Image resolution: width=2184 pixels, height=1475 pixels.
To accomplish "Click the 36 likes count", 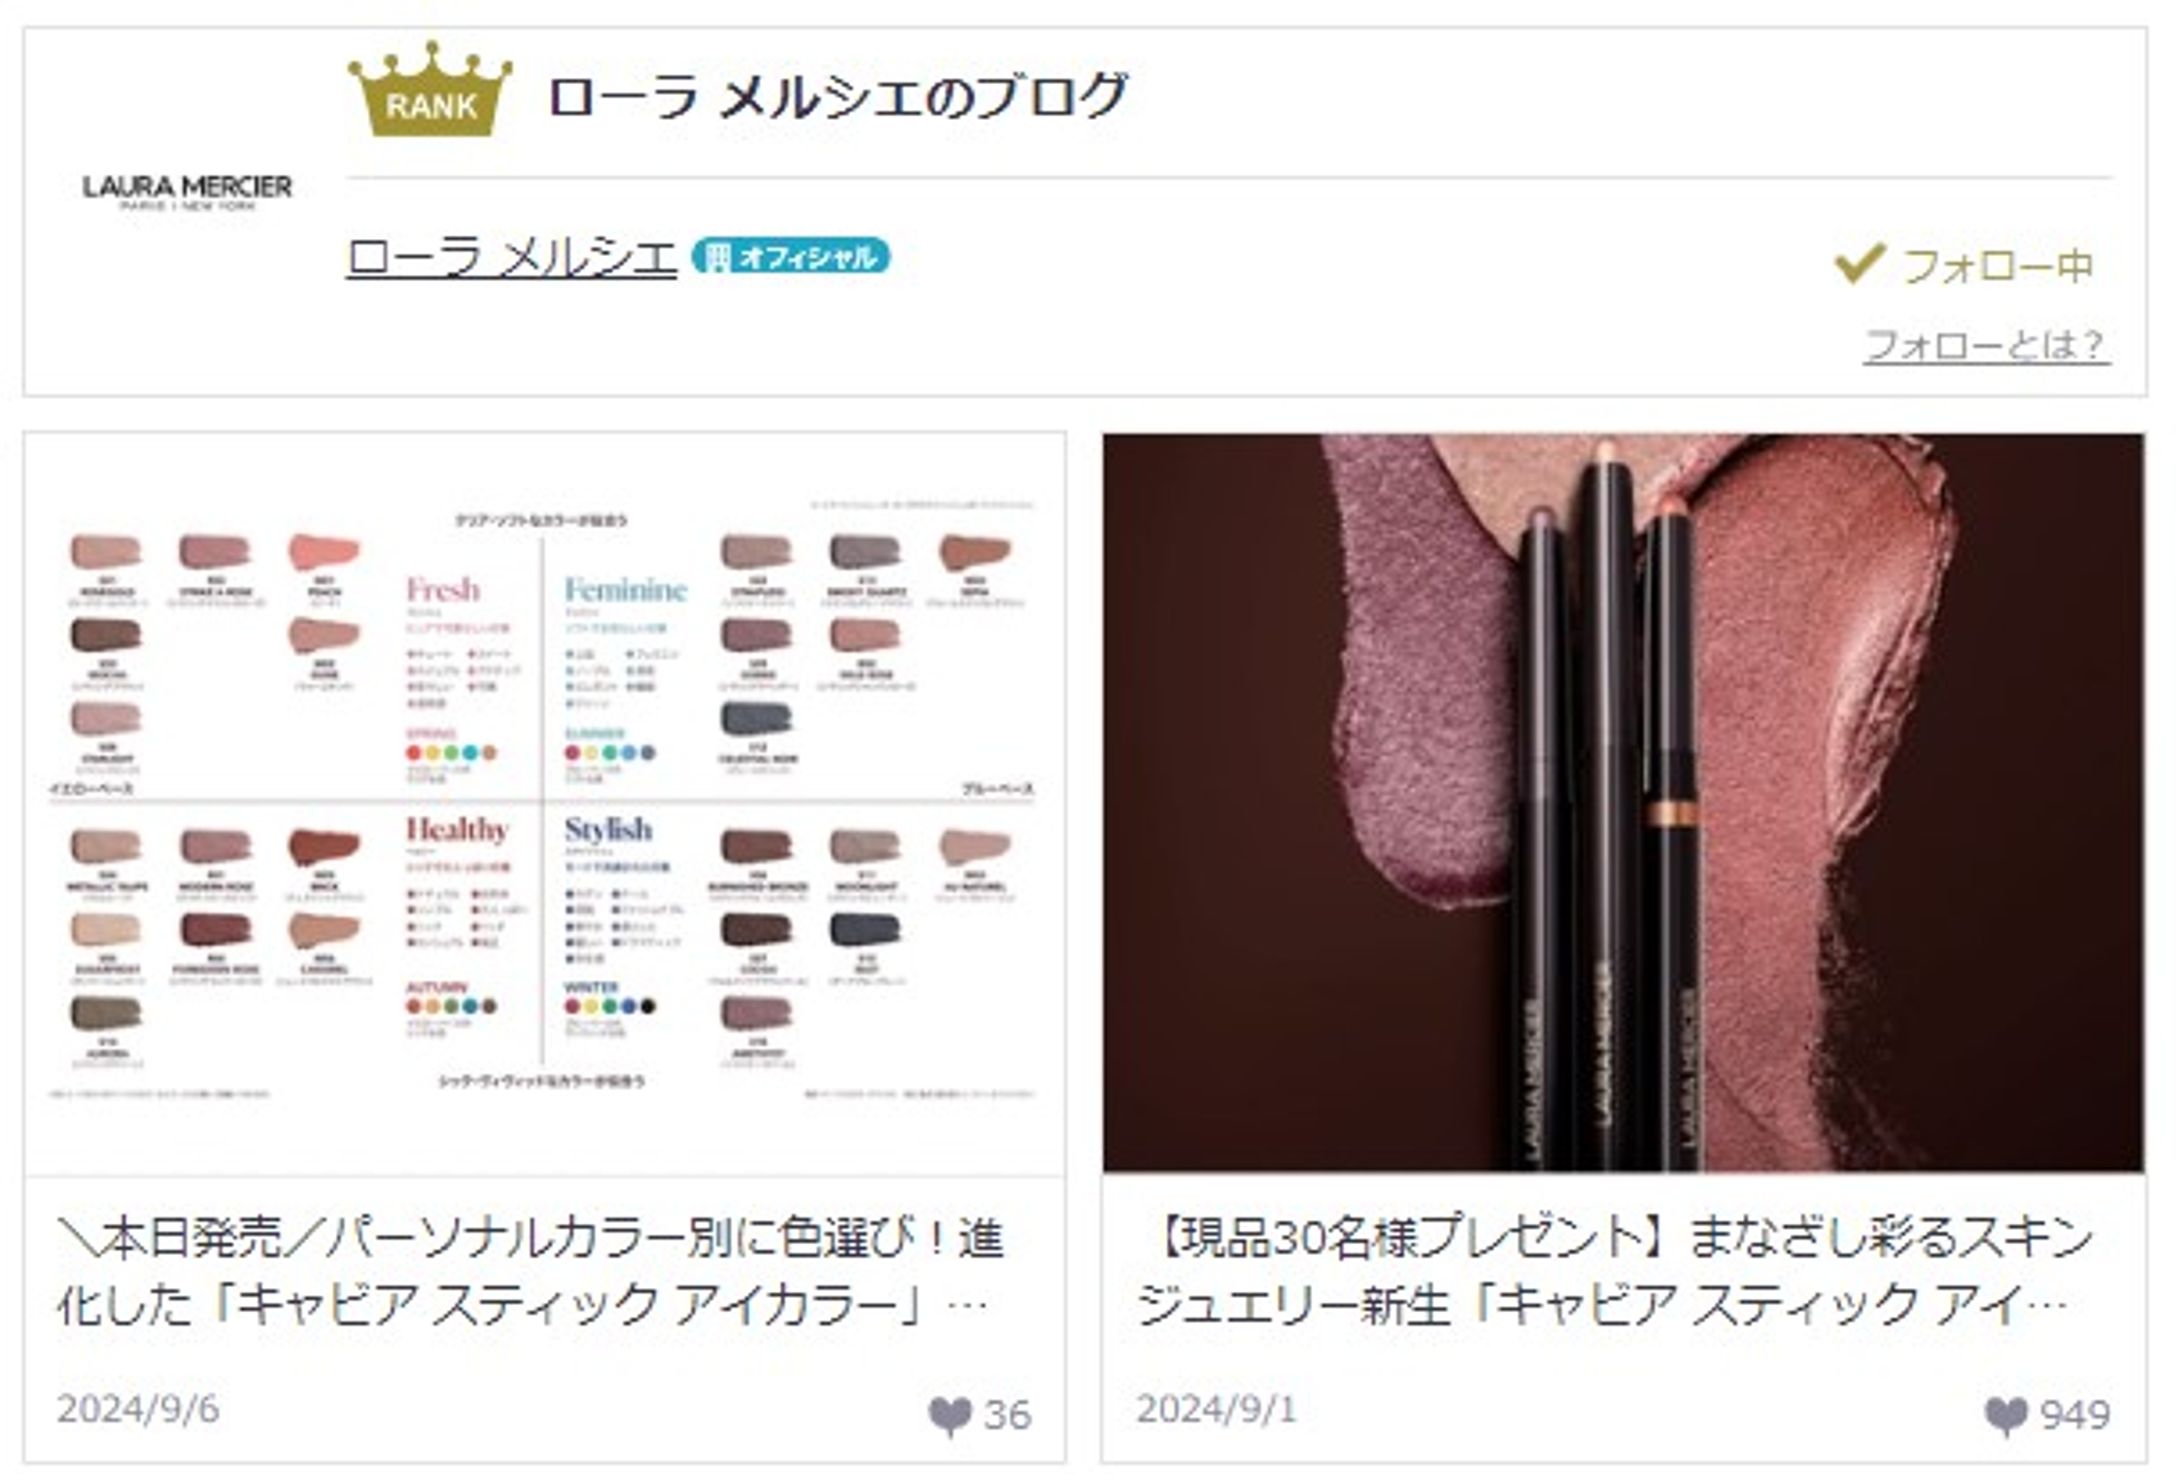I will click(1007, 1415).
